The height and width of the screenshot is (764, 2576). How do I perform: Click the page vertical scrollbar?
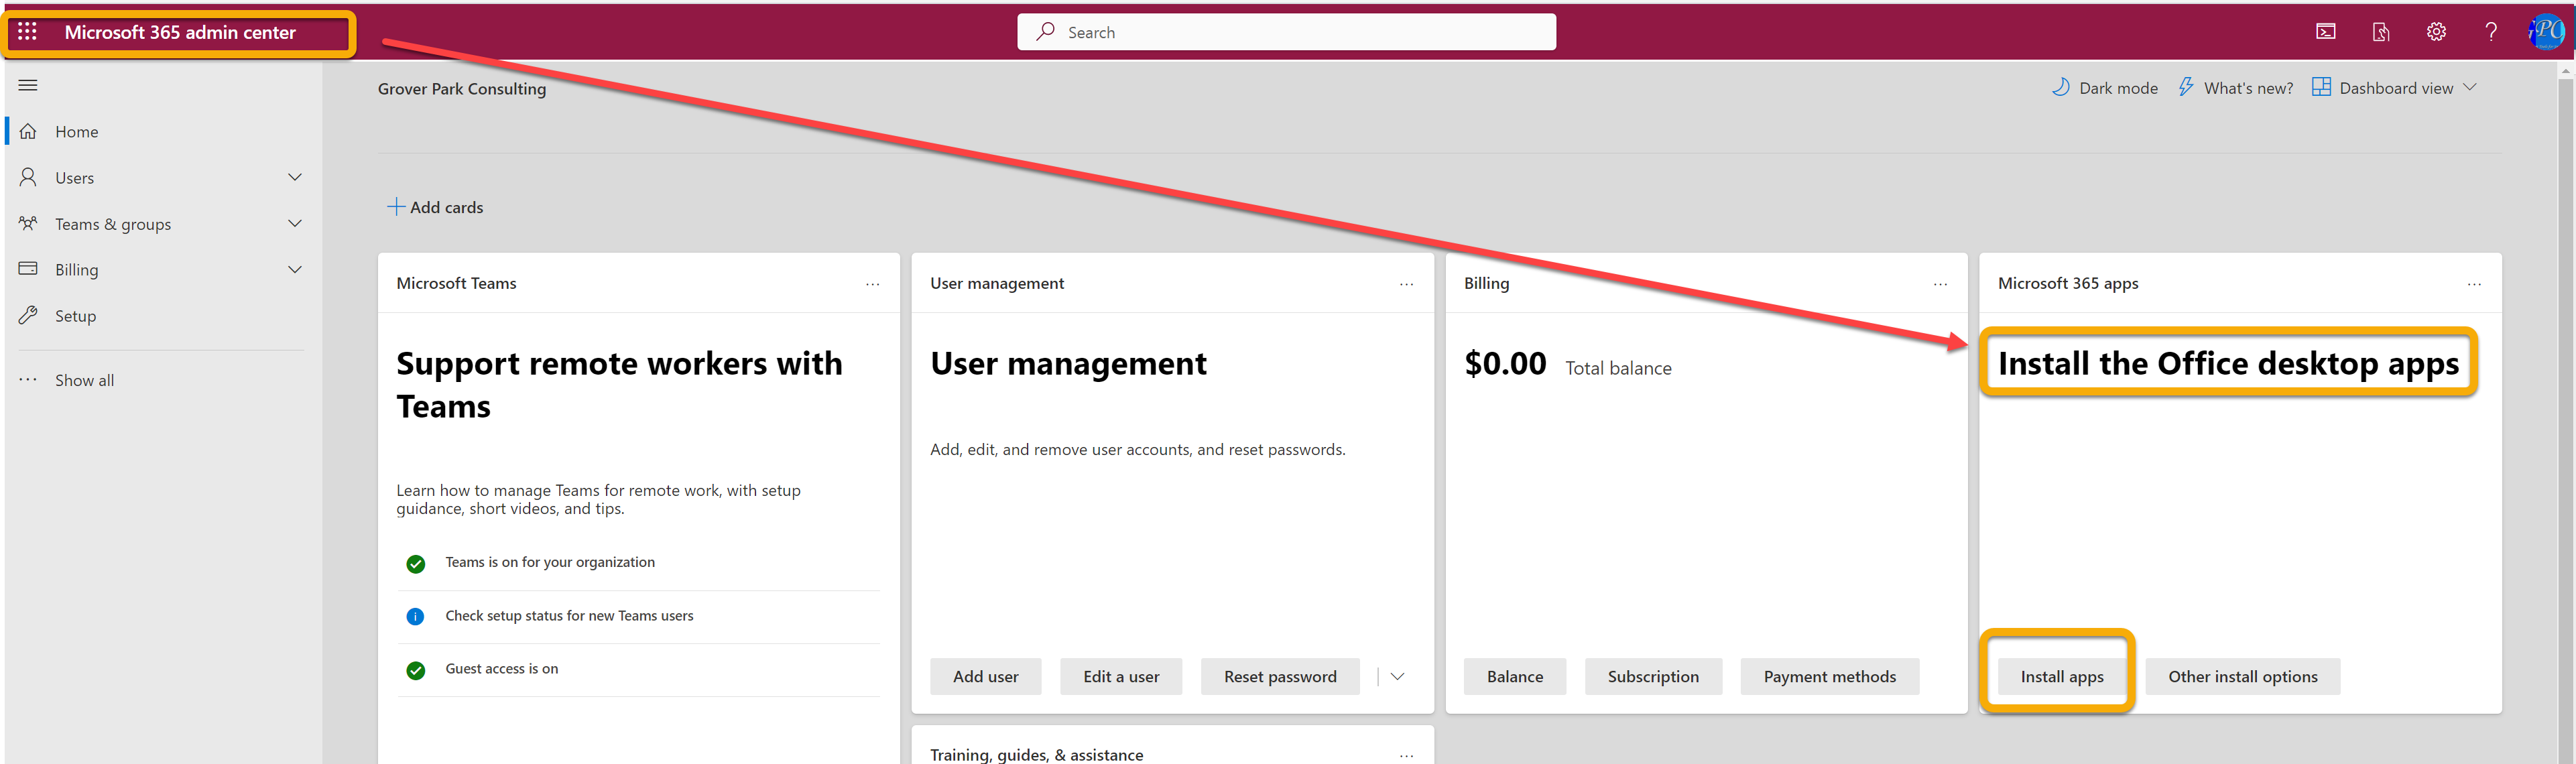(2566, 400)
